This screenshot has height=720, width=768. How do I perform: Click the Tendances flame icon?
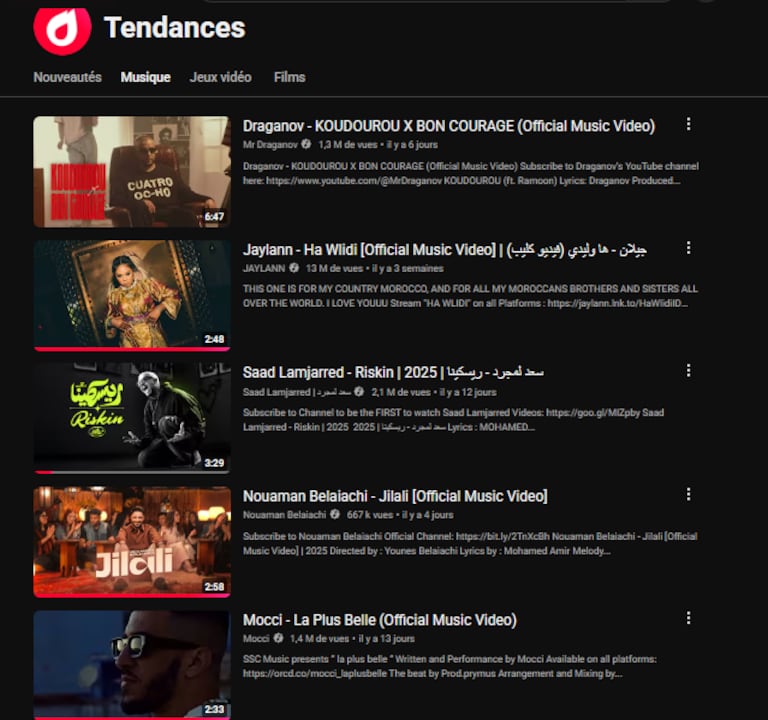[62, 30]
